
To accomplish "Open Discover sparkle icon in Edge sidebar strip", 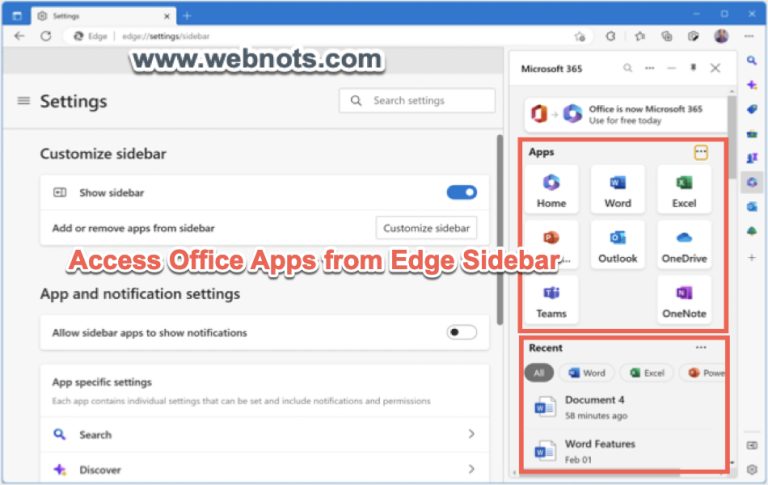I will point(752,85).
